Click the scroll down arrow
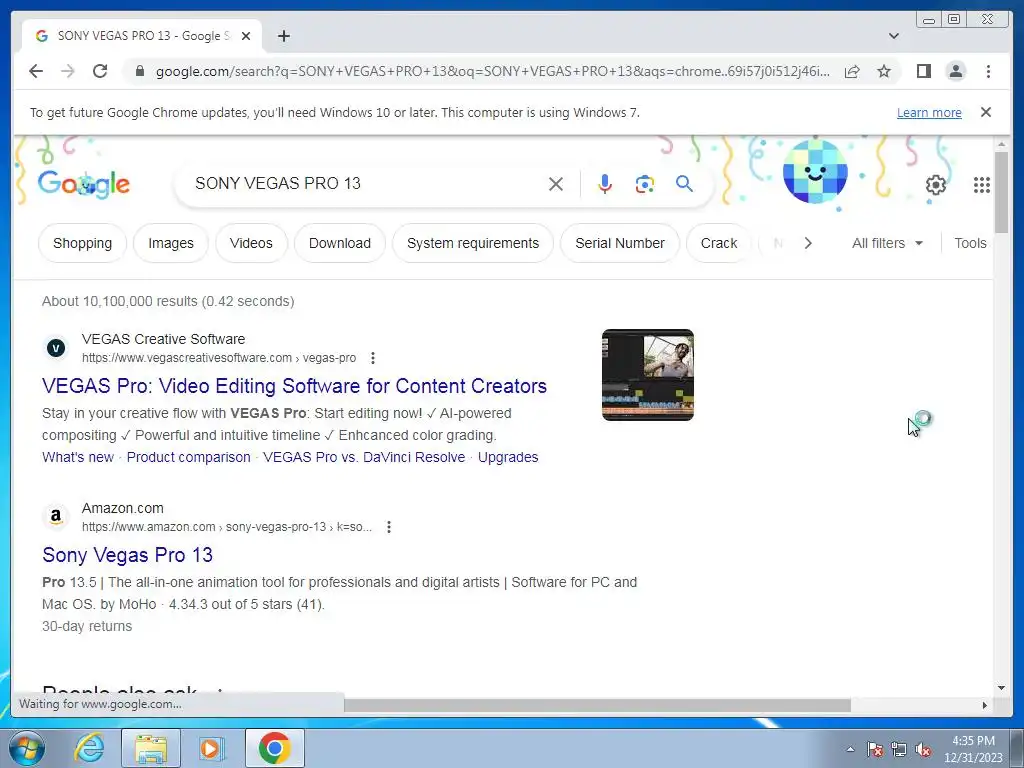Viewport: 1024px width, 768px height. click(1001, 688)
